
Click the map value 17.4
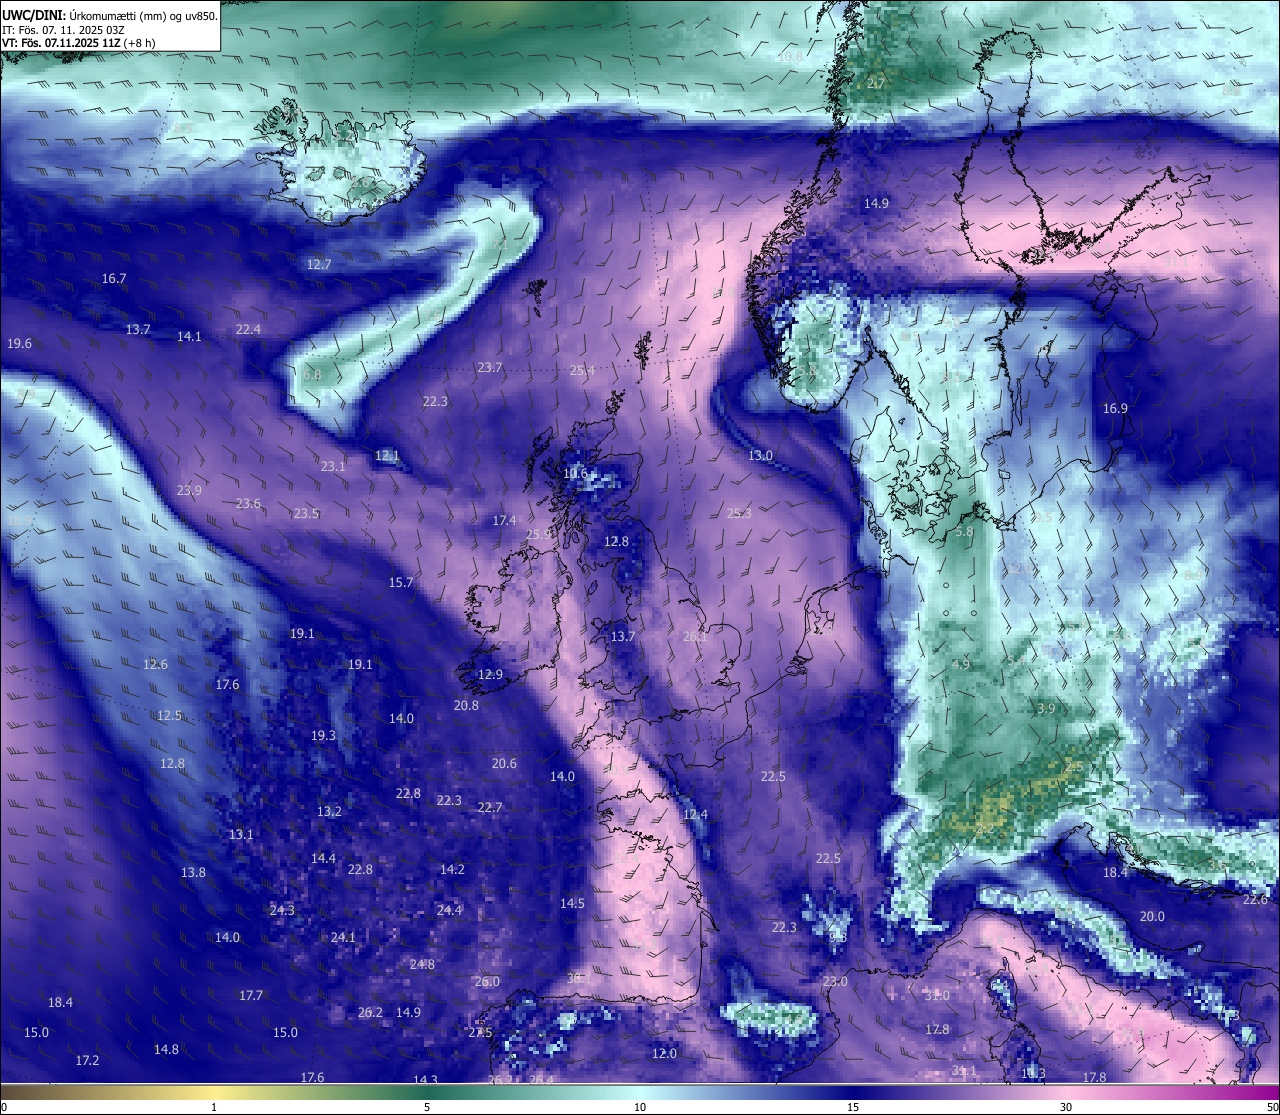(x=504, y=520)
